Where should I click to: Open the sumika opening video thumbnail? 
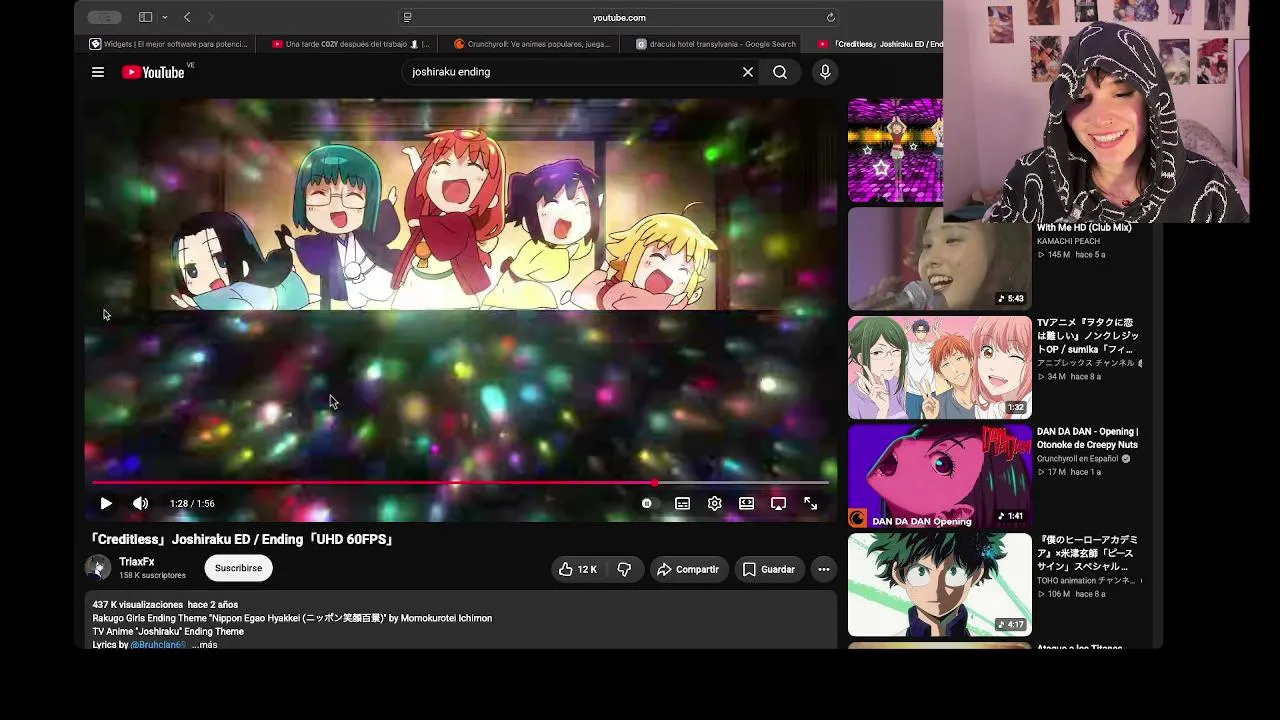point(939,368)
